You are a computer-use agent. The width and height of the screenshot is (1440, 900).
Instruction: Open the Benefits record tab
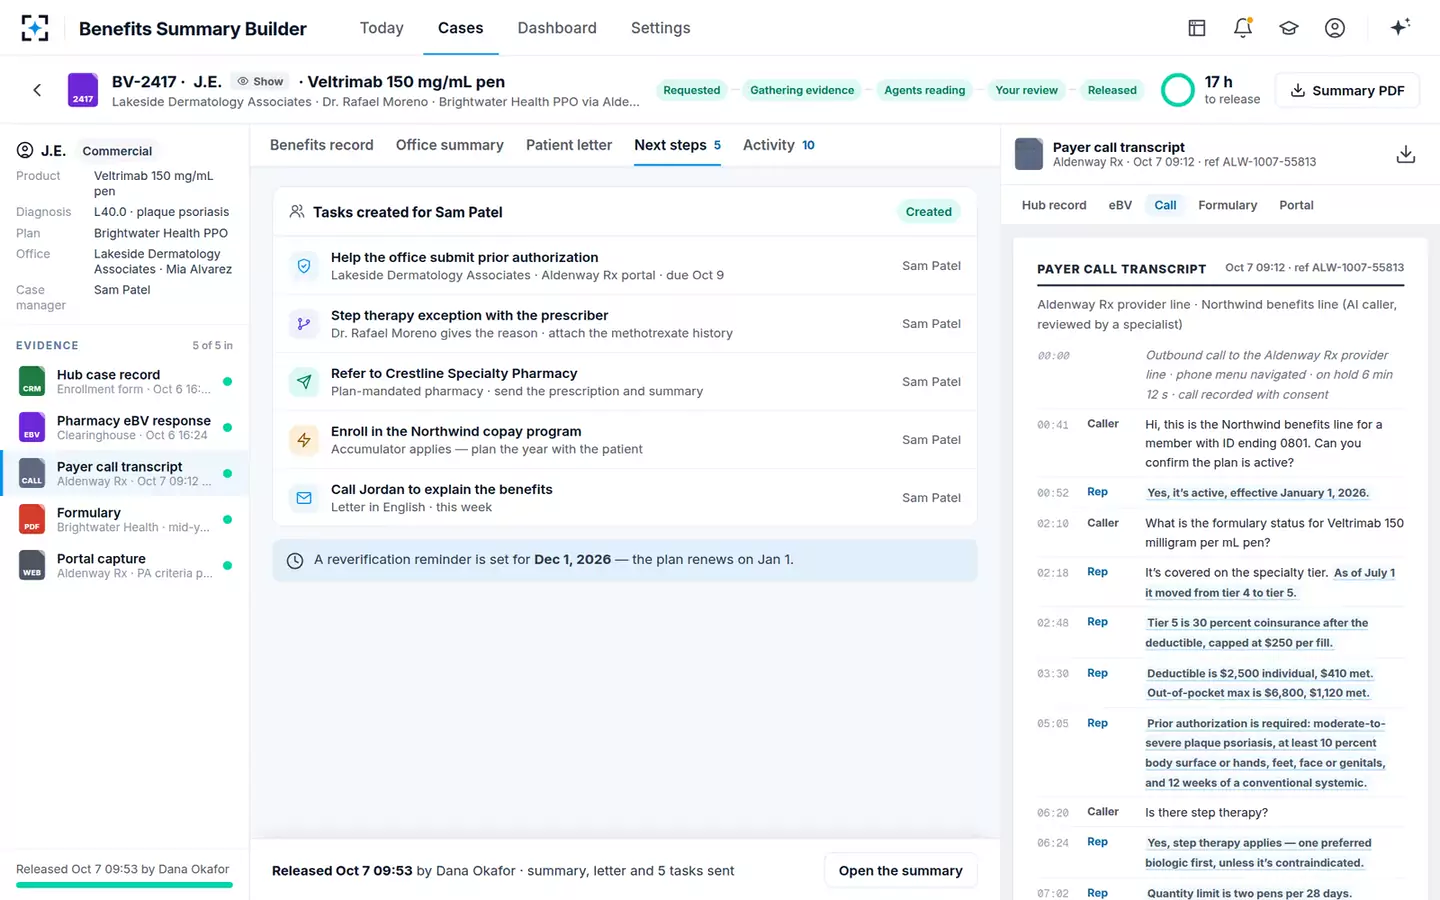coord(322,145)
